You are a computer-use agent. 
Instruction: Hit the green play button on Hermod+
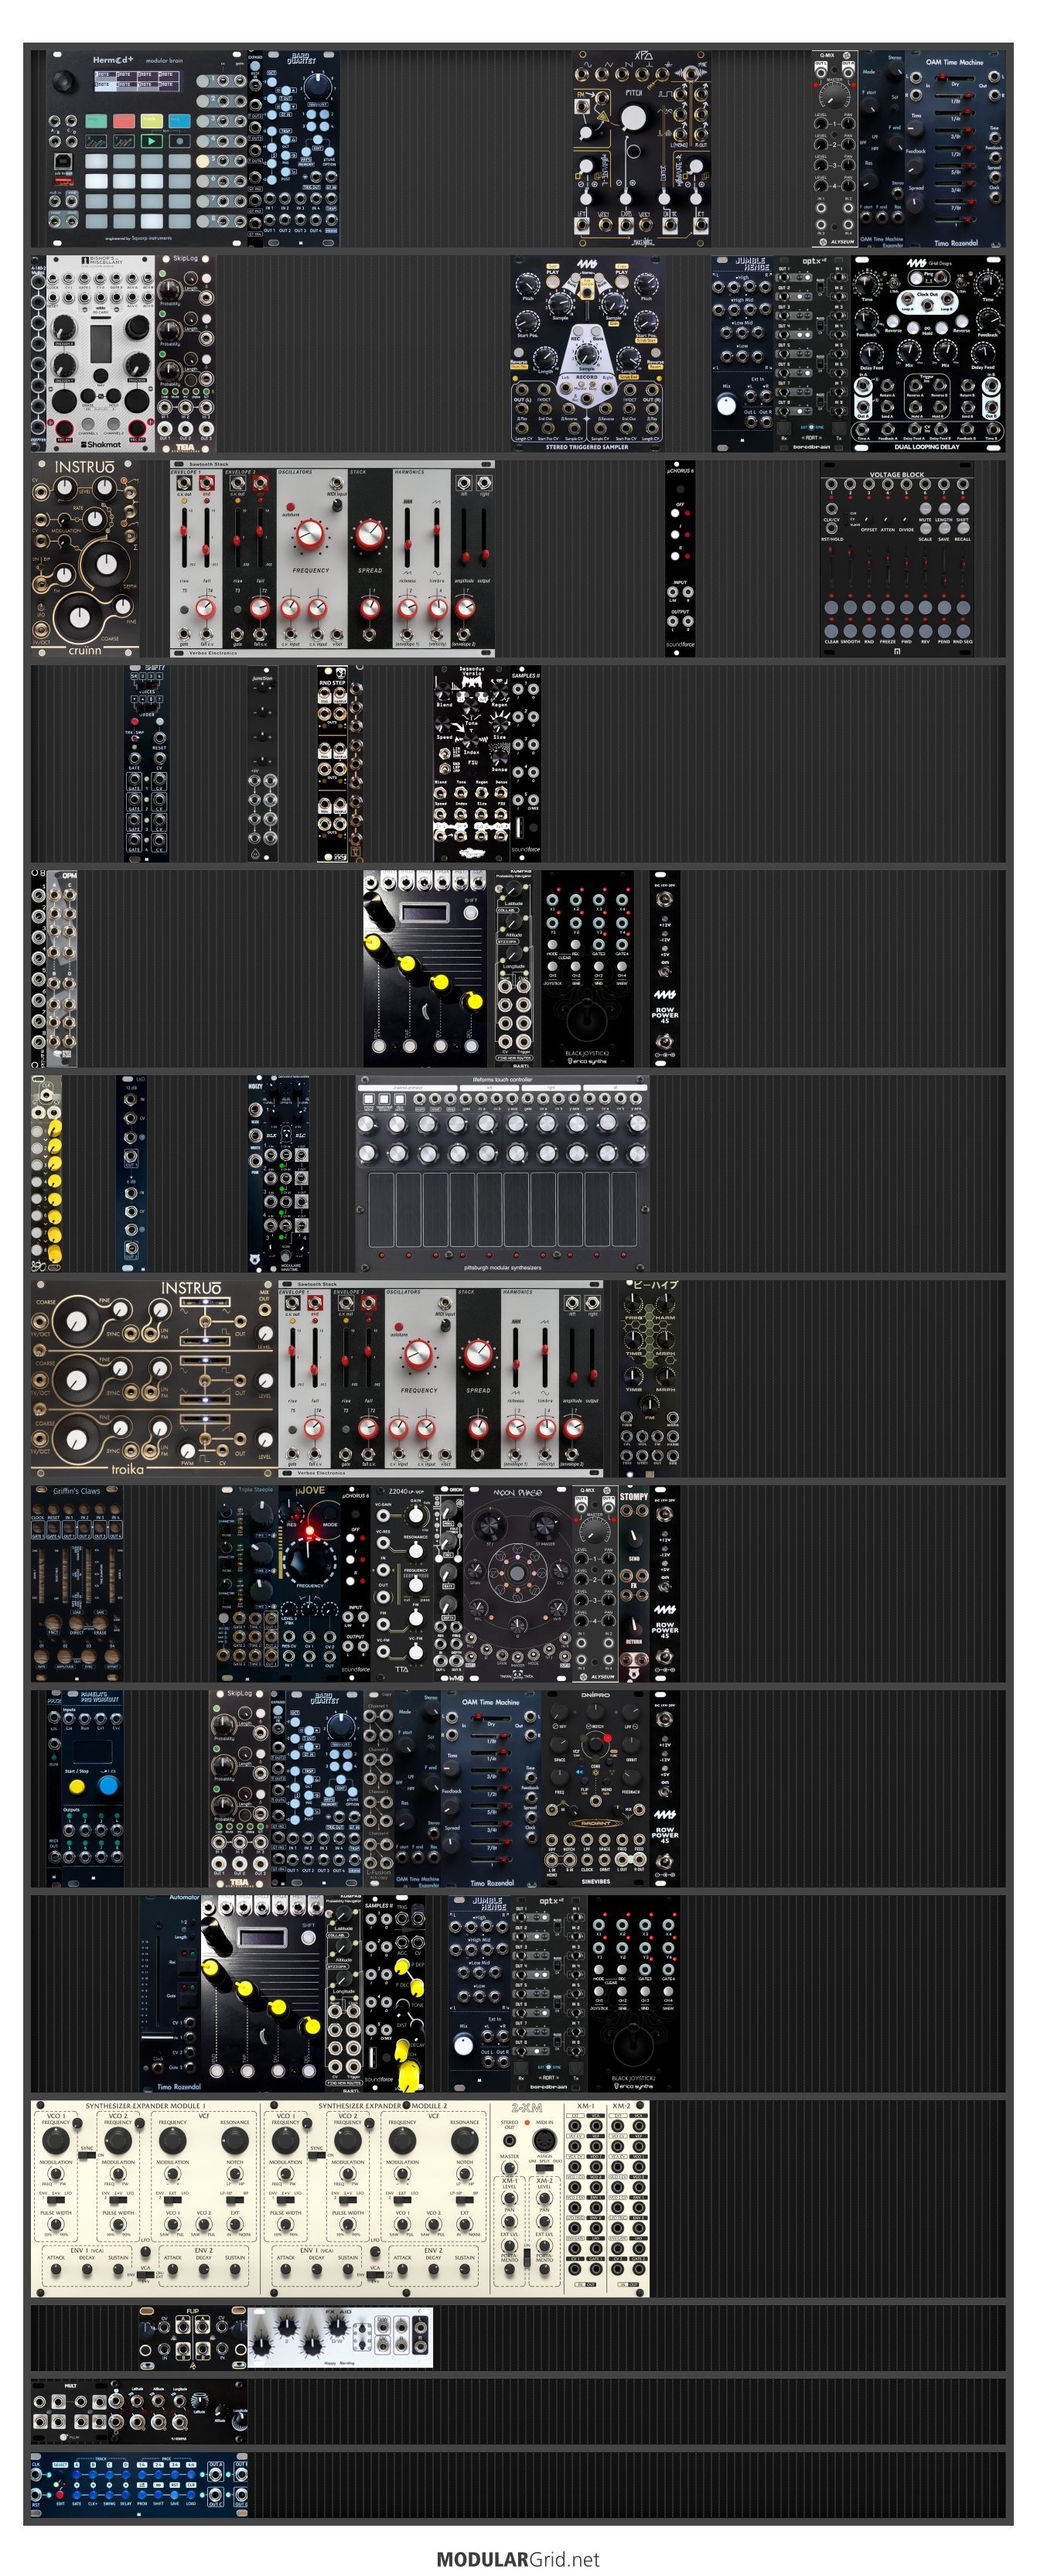click(151, 141)
